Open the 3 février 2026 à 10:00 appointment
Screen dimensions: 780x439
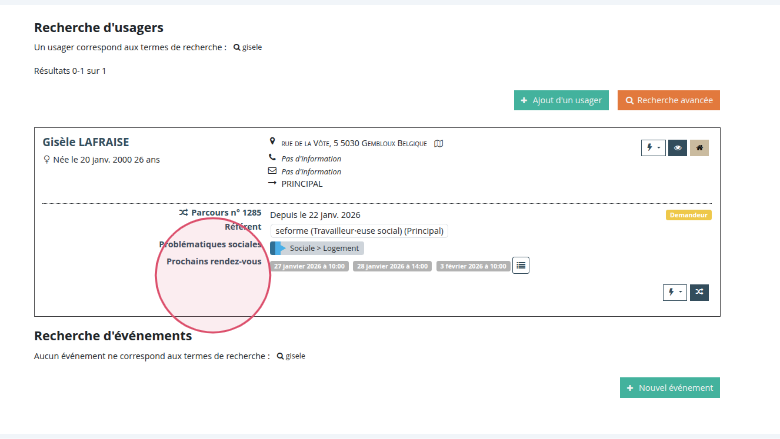pos(472,267)
